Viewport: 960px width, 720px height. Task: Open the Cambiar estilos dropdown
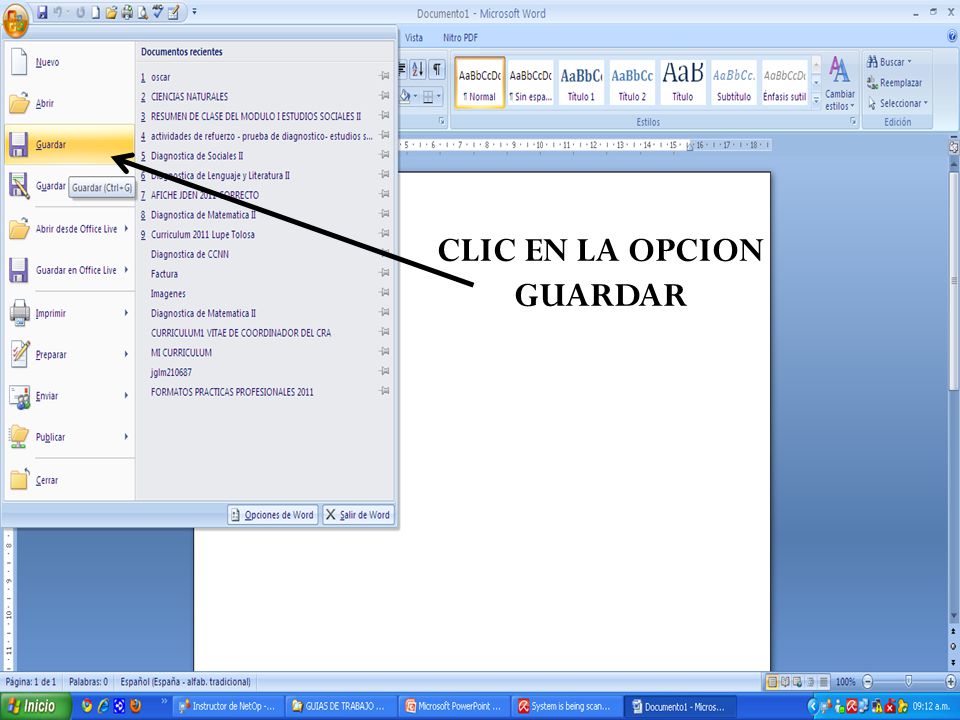point(839,83)
